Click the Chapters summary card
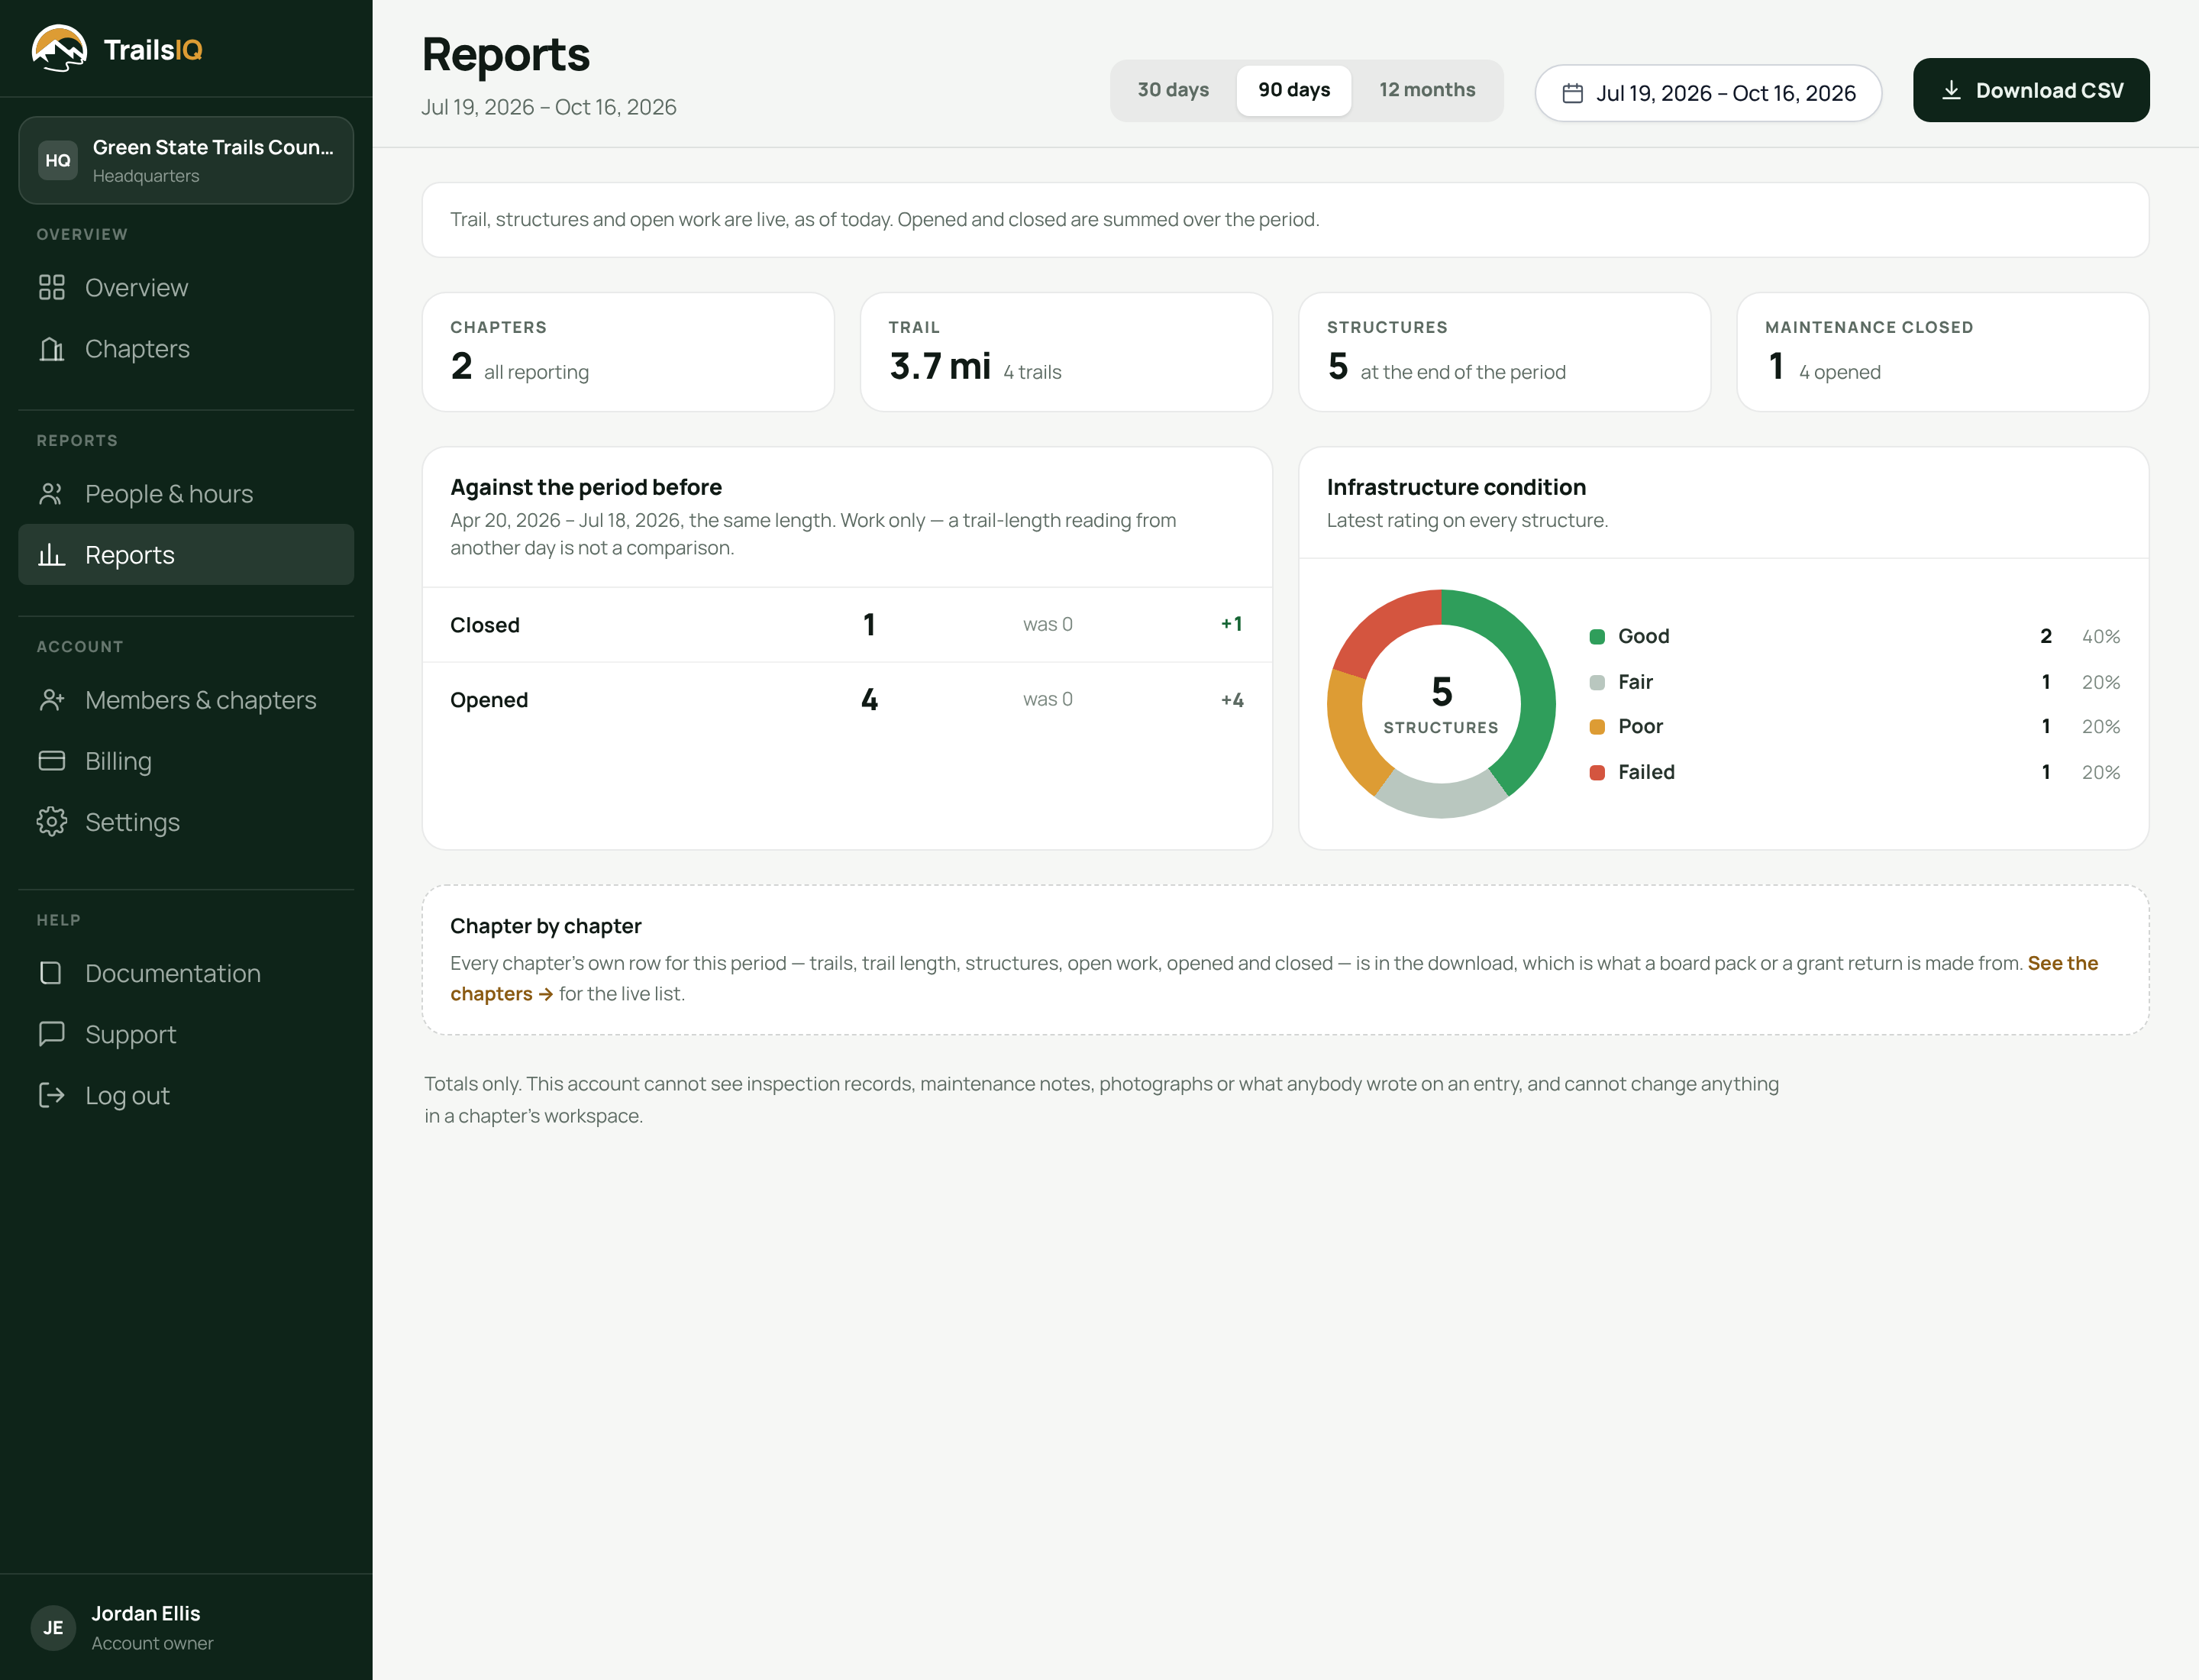The width and height of the screenshot is (2199, 1680). pyautogui.click(x=628, y=352)
